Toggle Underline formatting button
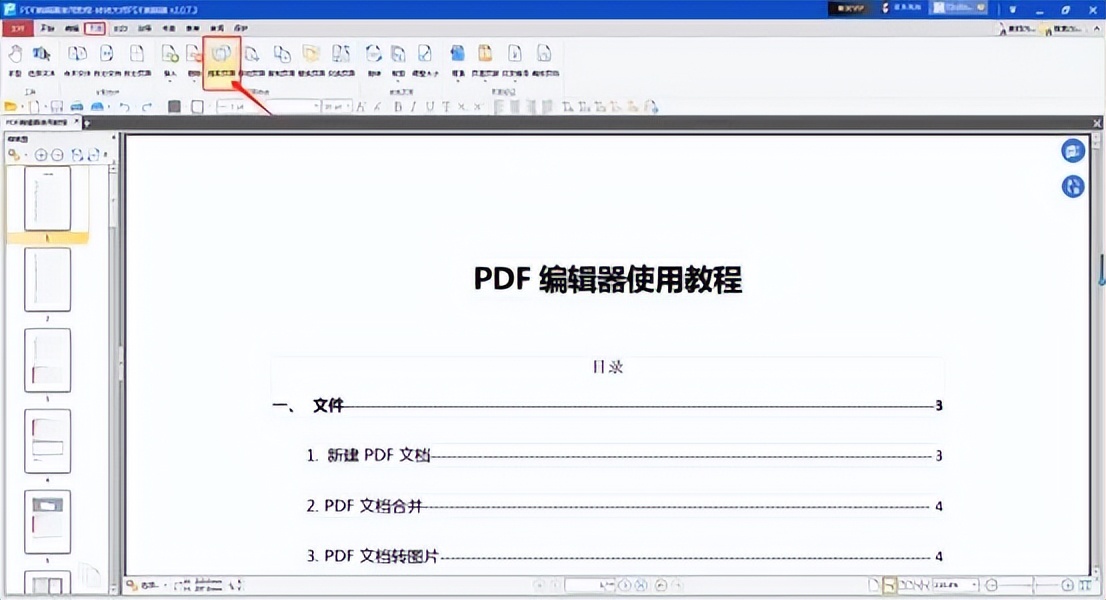The image size is (1106, 600). [430, 106]
